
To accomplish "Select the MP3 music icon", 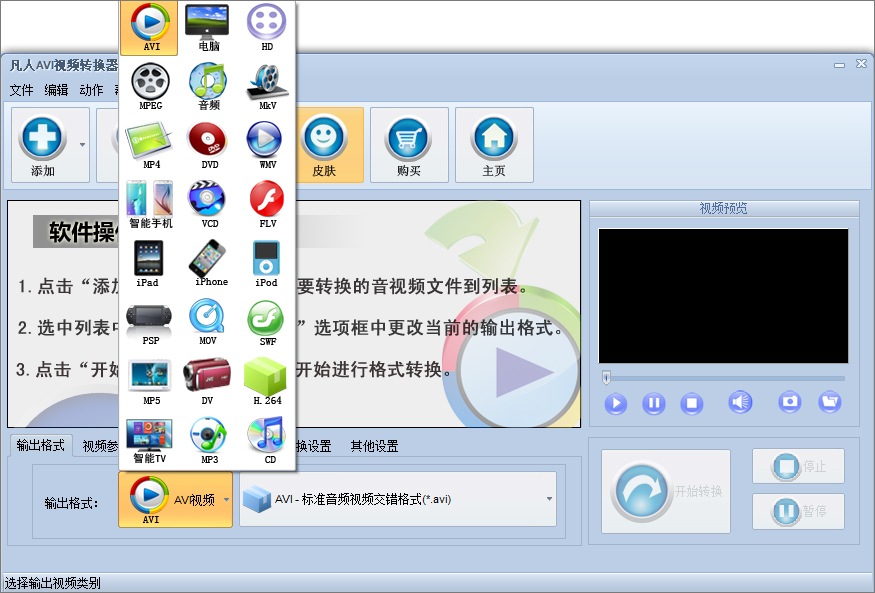I will click(209, 441).
